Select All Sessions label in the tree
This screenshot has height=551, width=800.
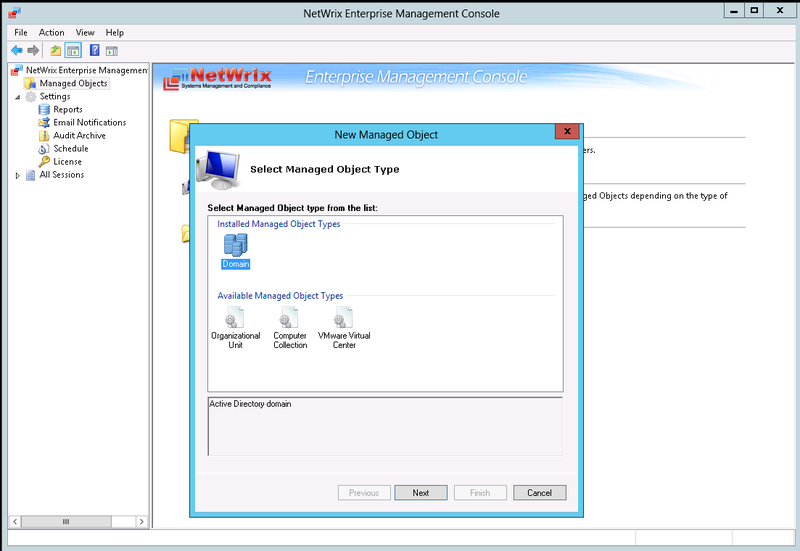[62, 174]
